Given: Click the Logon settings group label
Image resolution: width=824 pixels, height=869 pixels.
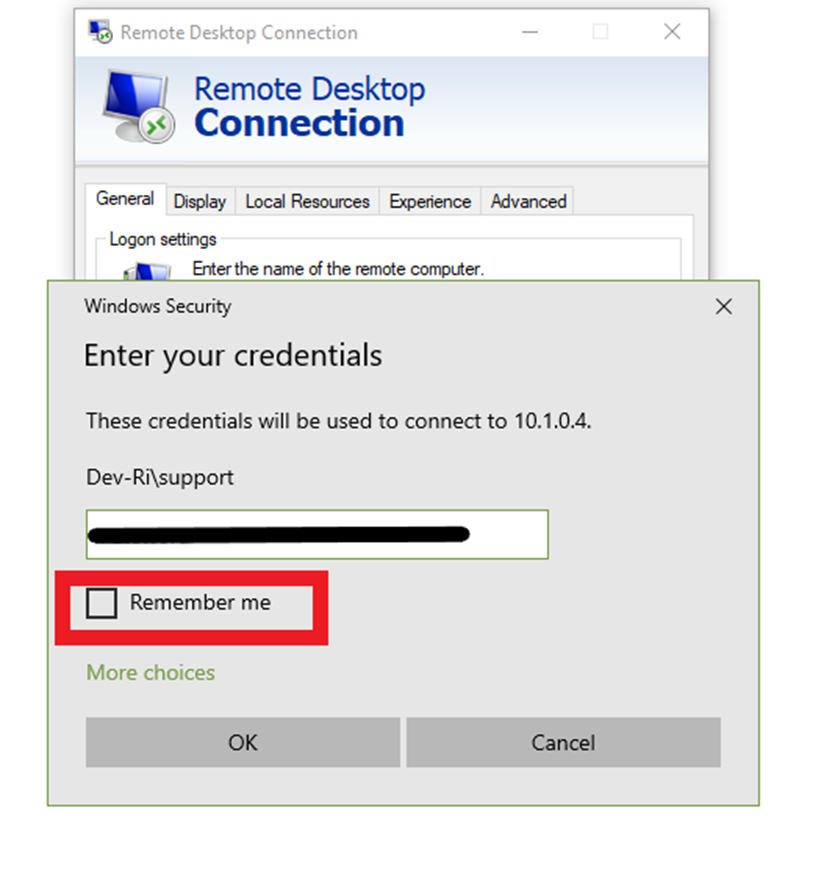Looking at the screenshot, I should [x=162, y=239].
